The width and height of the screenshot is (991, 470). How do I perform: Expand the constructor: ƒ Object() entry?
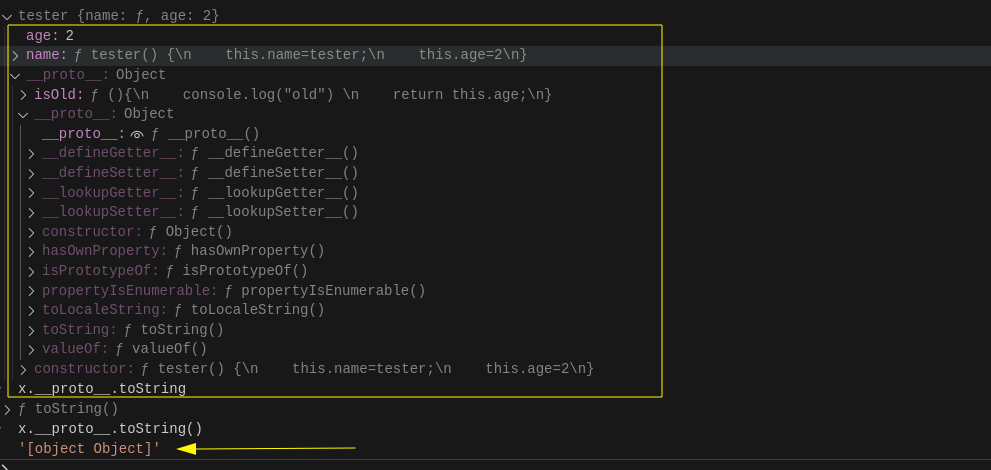(x=32, y=232)
